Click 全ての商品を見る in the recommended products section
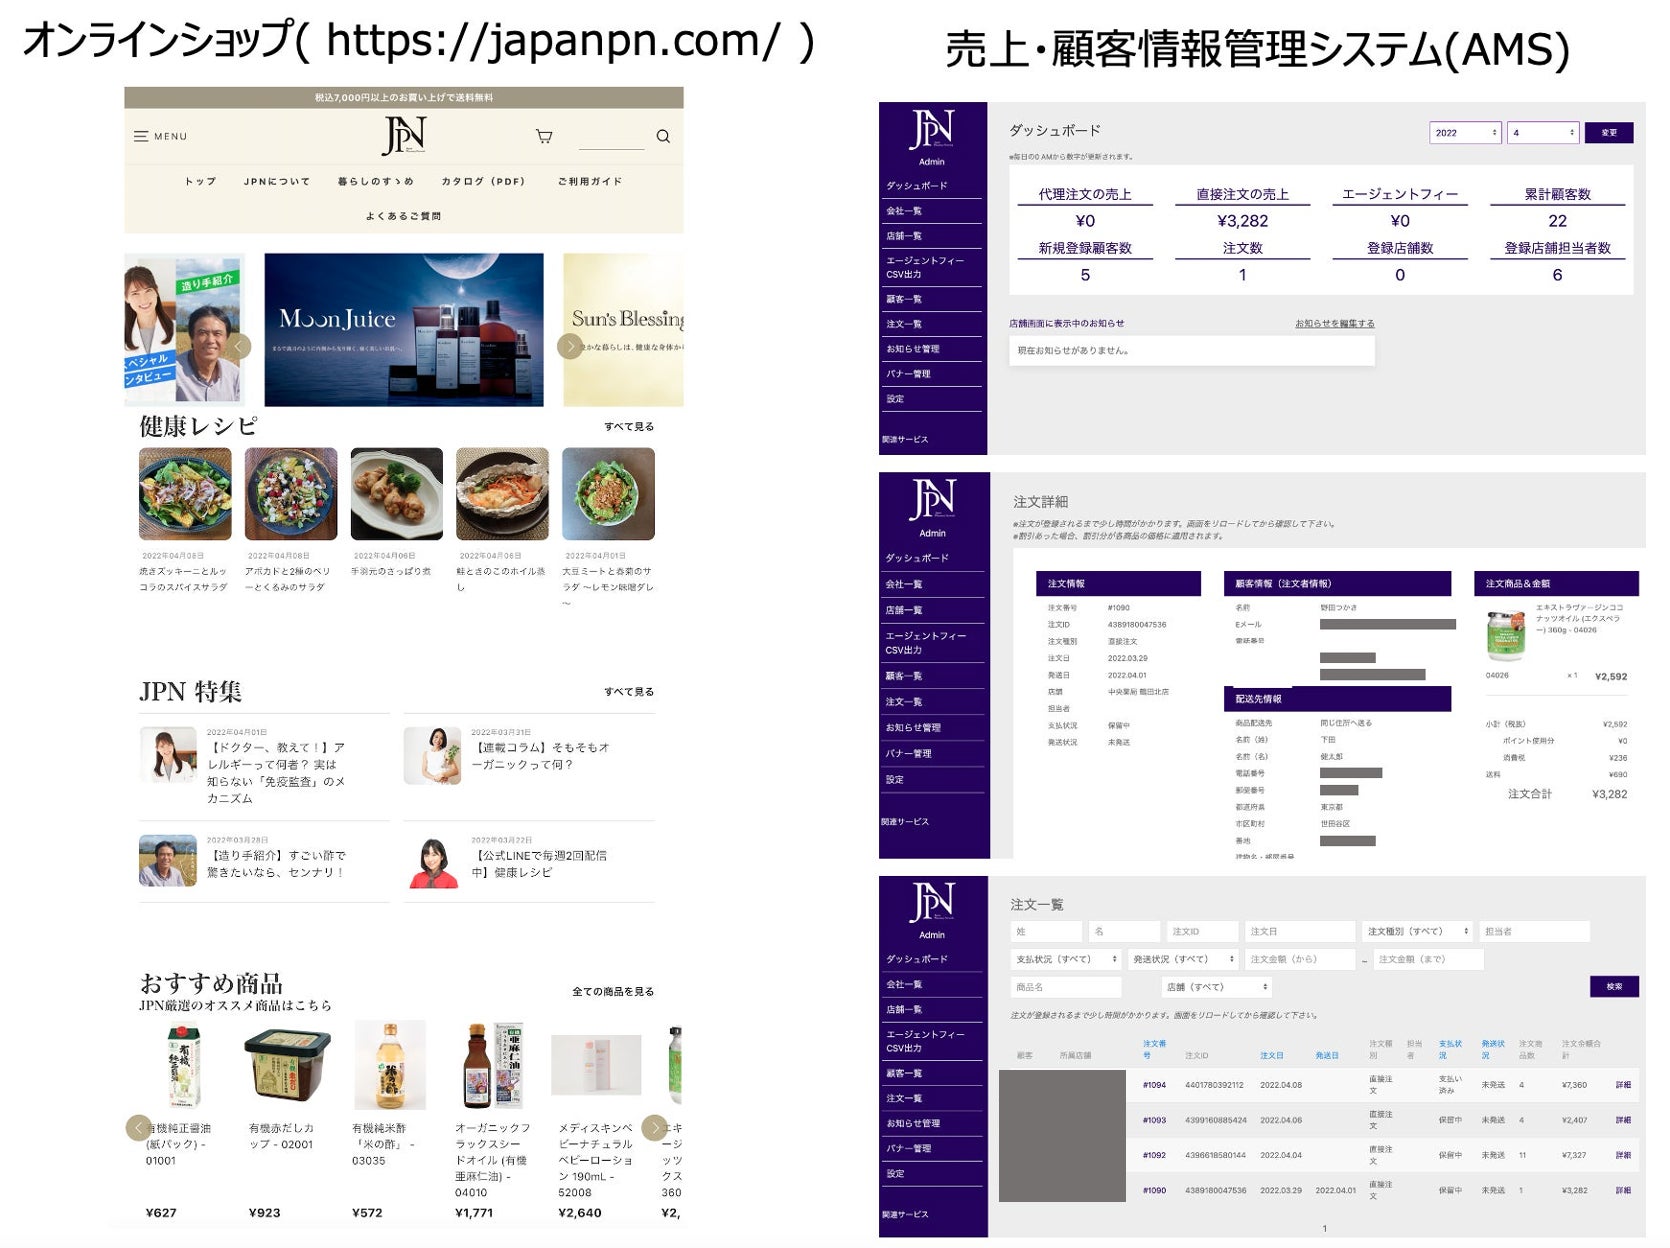 [613, 992]
